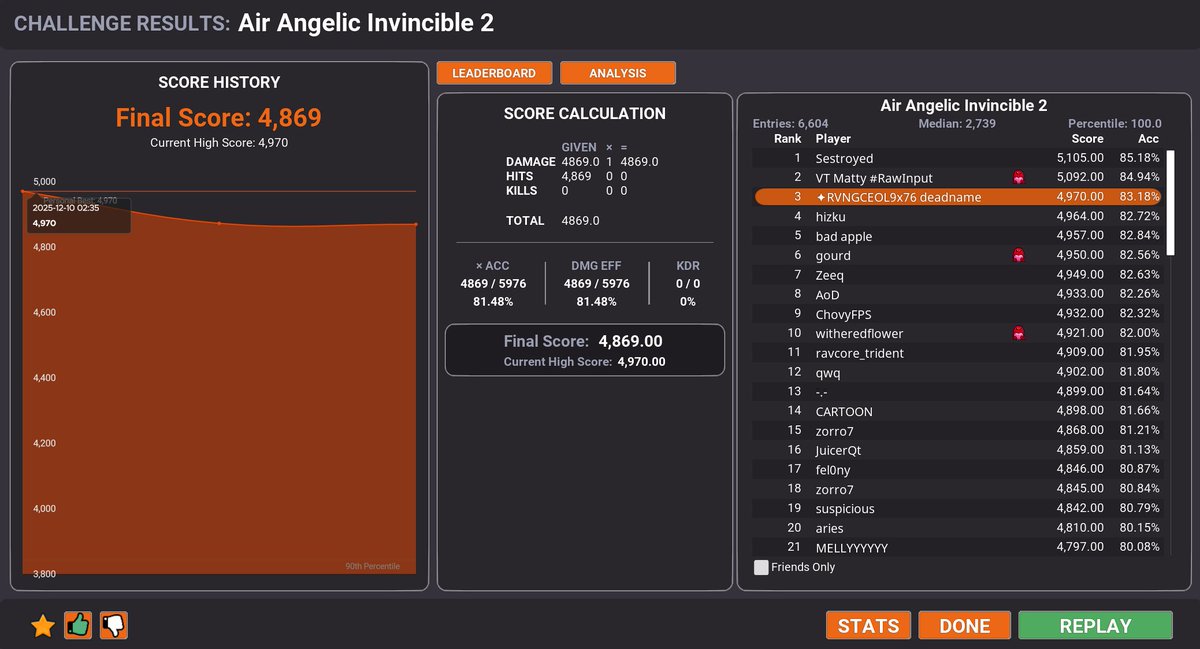Screen dimensions: 1200x649
Task: Toggle the Friends Only checkbox
Action: [x=762, y=567]
